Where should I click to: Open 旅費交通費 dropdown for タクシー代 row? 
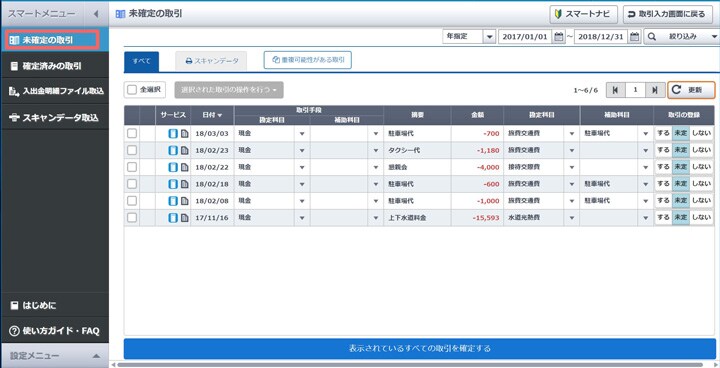tap(572, 150)
